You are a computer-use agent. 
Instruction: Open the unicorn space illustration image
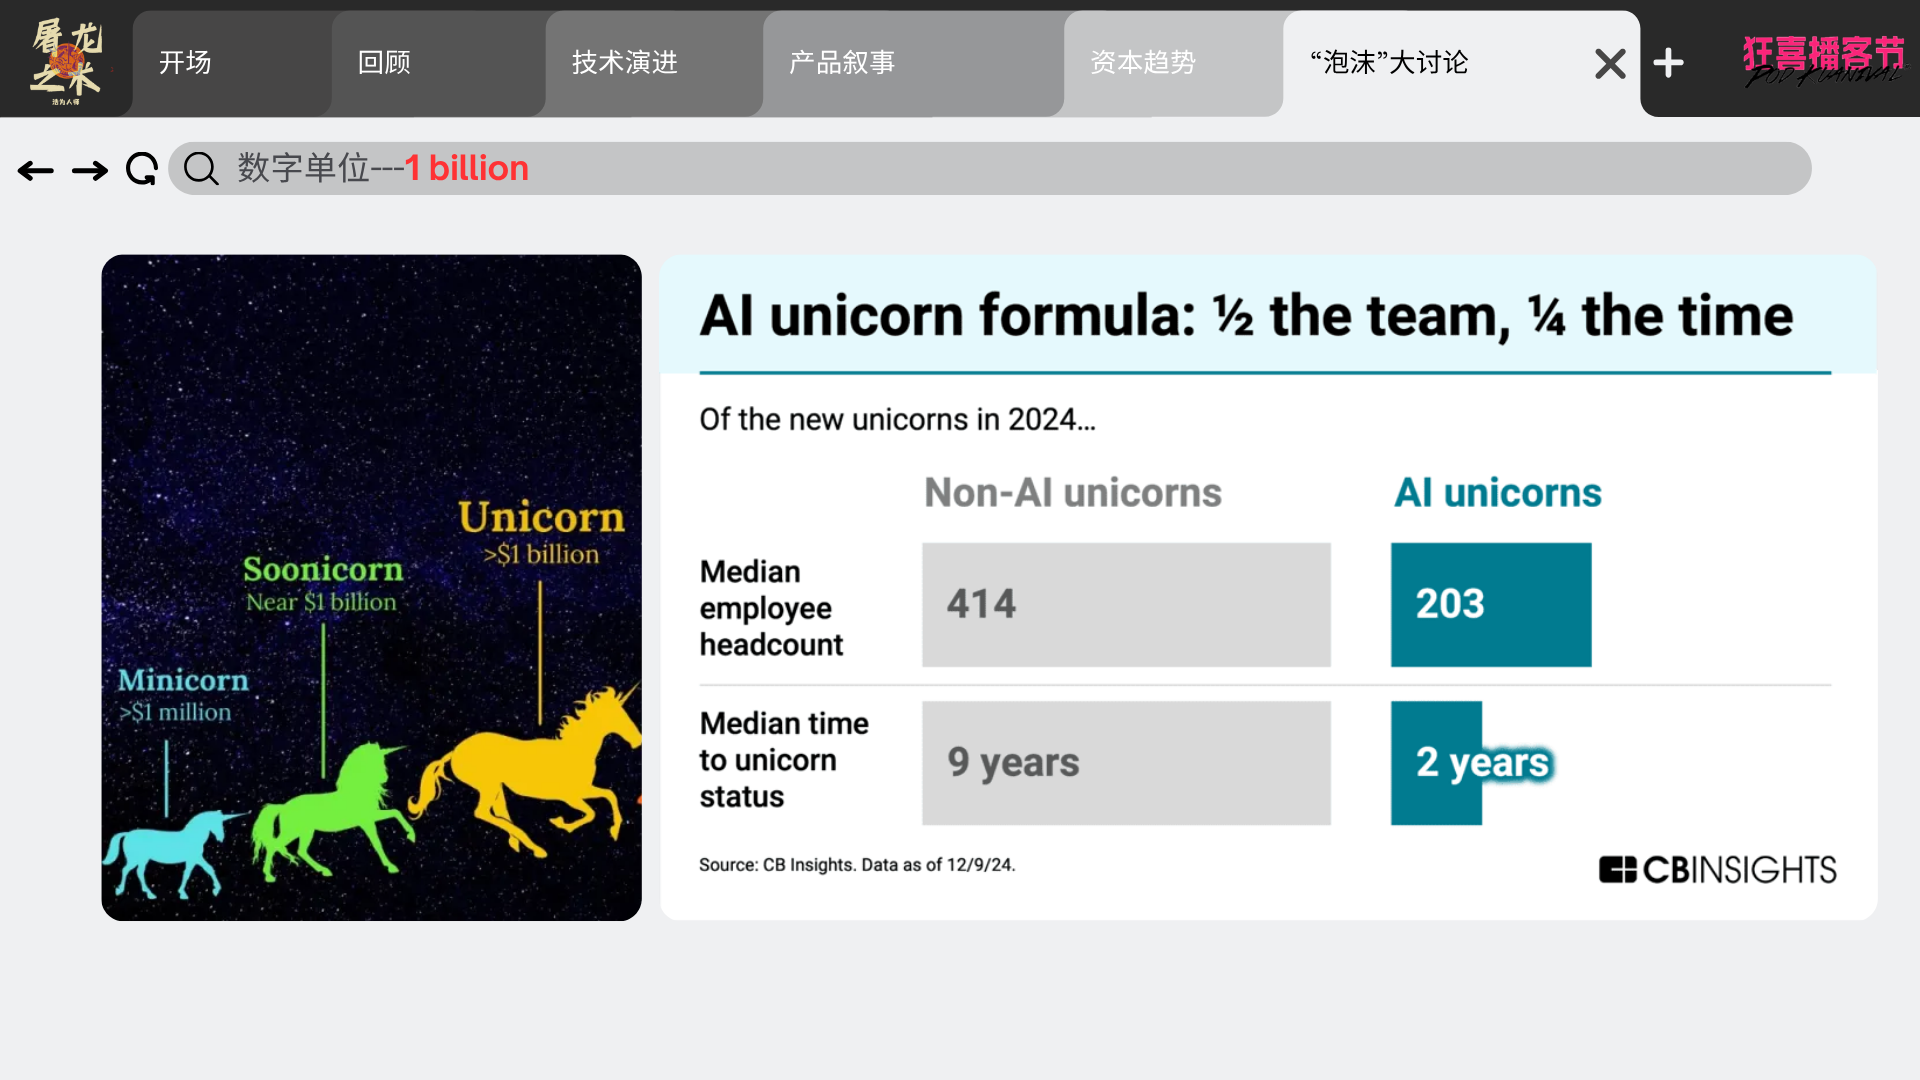point(371,587)
